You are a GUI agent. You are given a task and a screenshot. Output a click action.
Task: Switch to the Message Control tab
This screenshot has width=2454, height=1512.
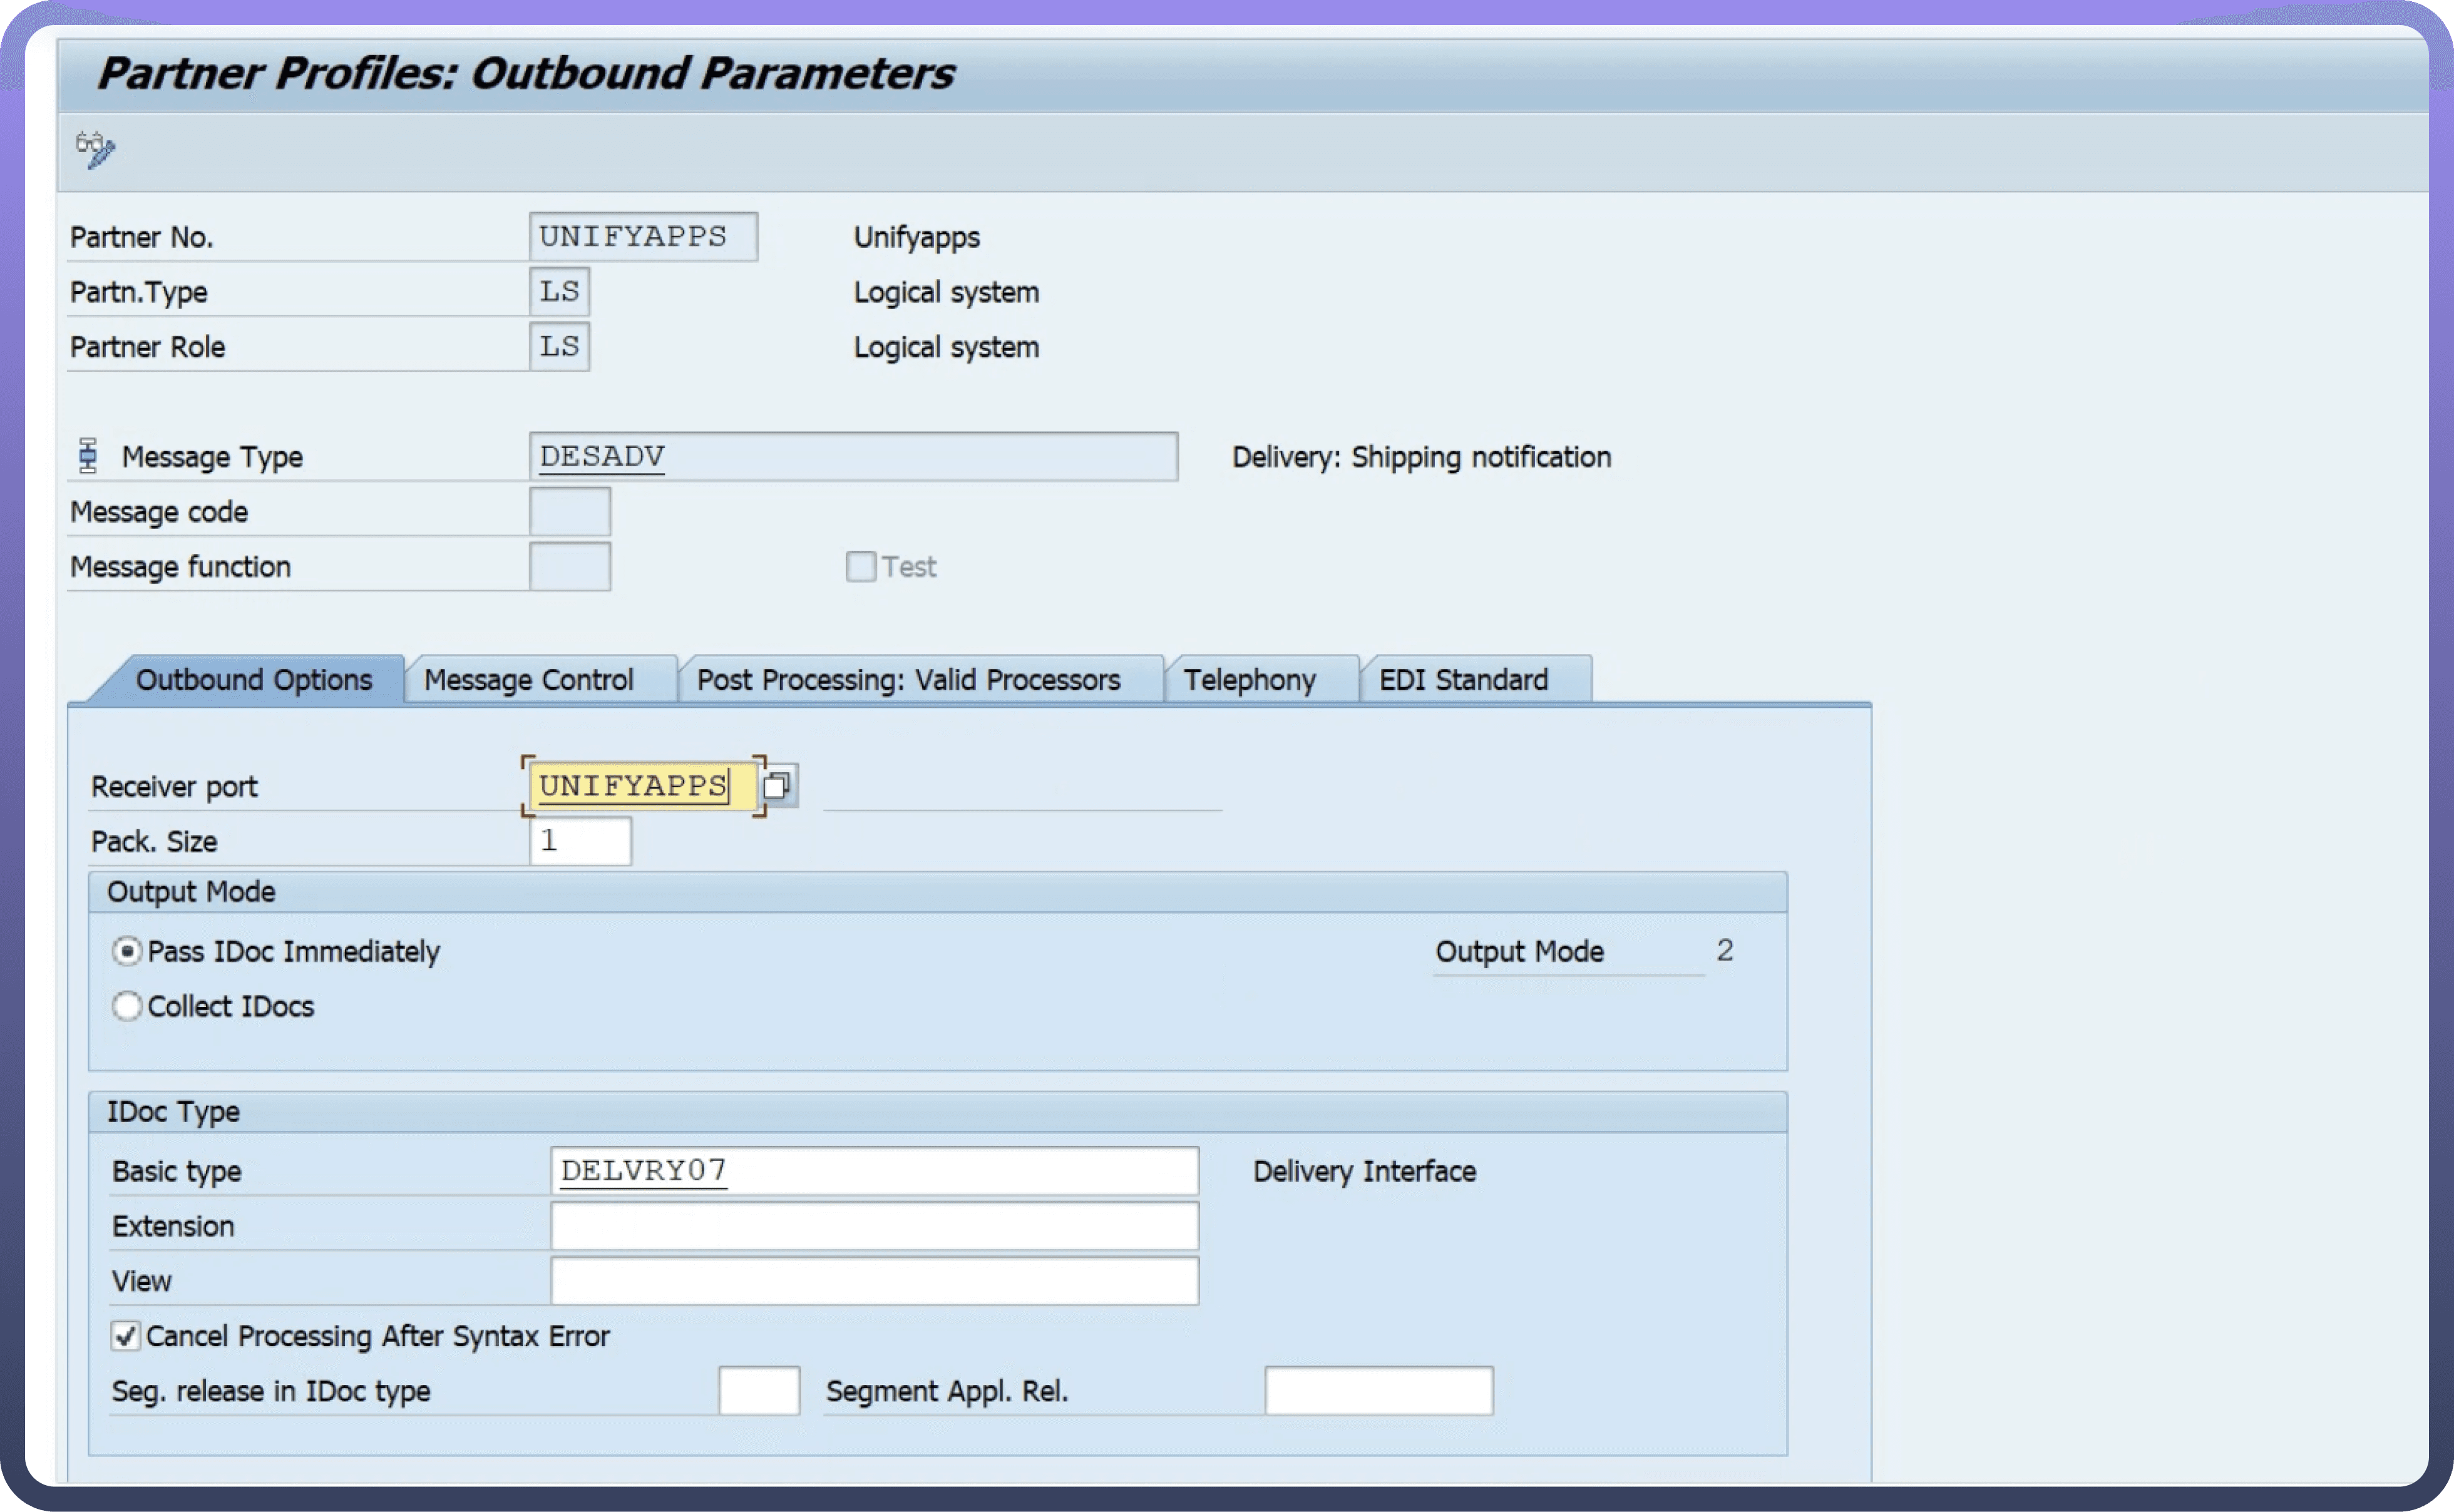coord(528,680)
